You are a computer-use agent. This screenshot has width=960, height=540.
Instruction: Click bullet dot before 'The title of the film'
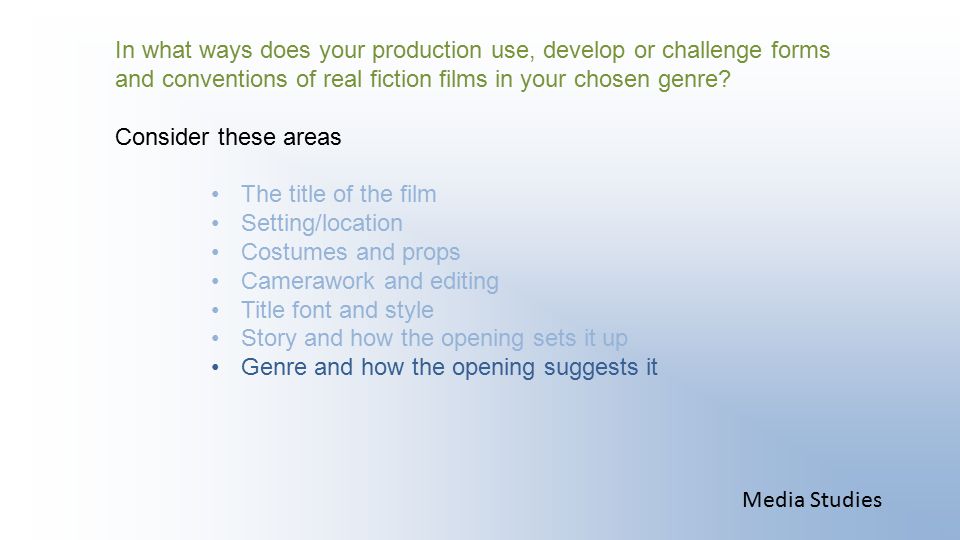(215, 195)
